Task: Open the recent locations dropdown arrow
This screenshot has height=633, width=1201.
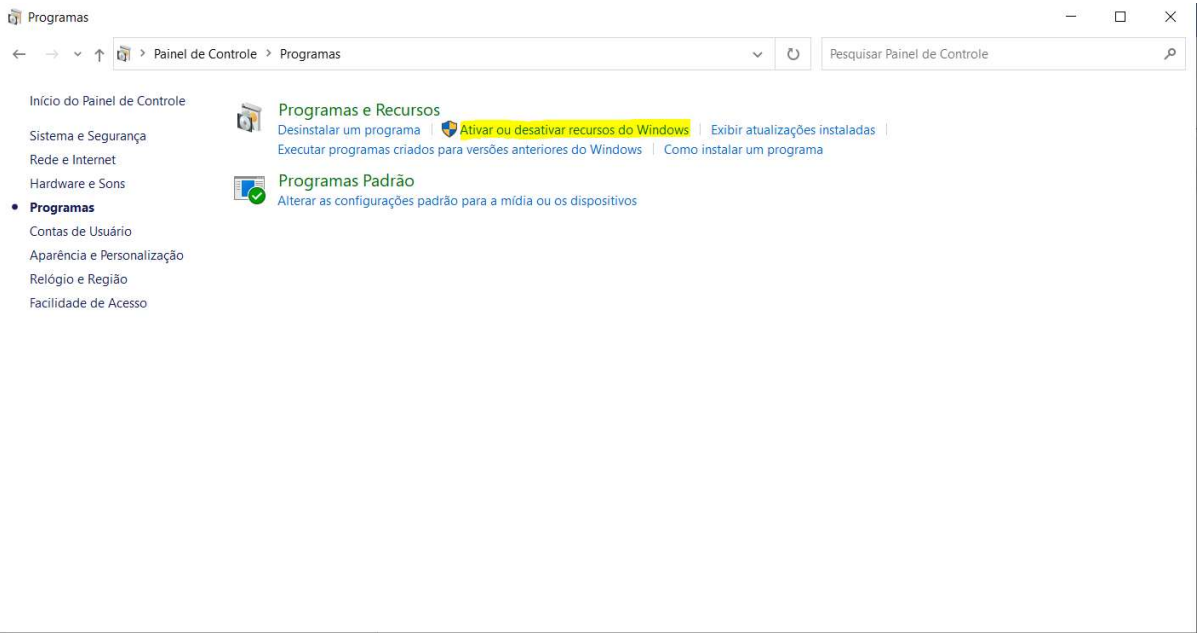Action: pyautogui.click(x=77, y=54)
